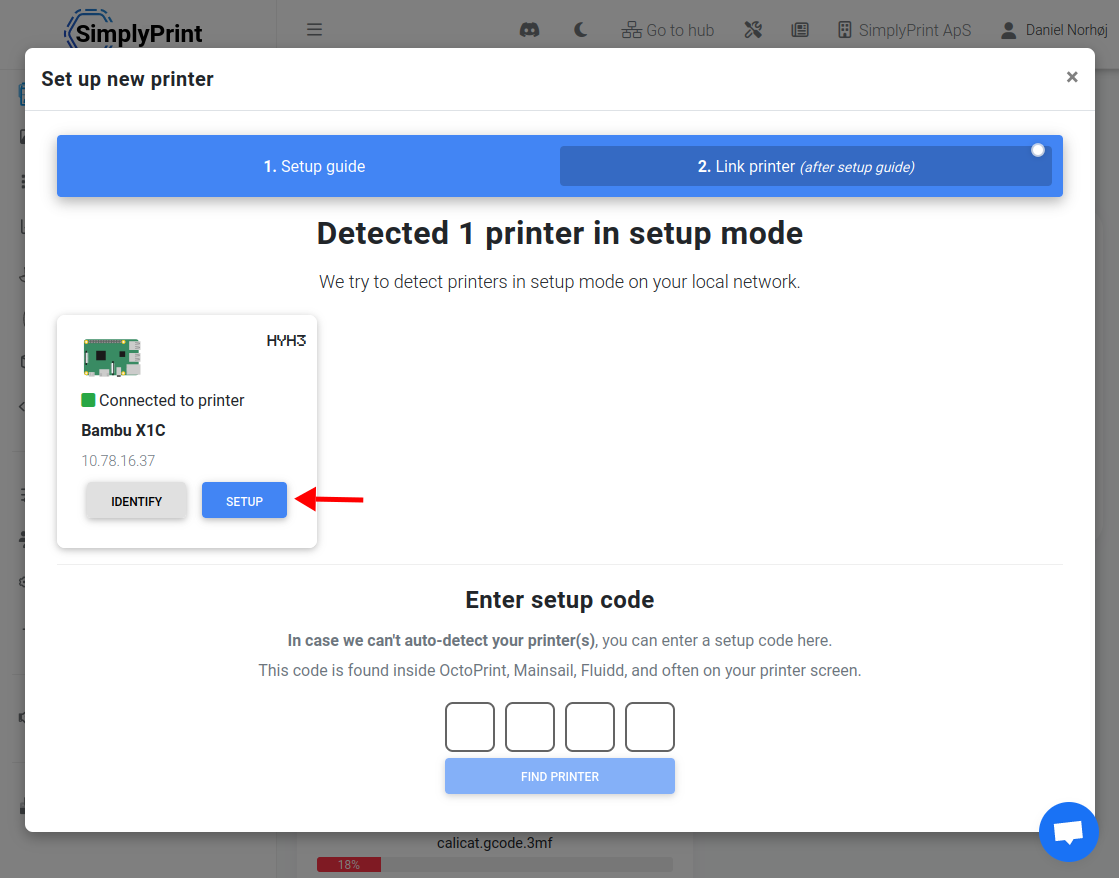1119x878 pixels.
Task: Open the Link printer tab
Action: click(806, 166)
